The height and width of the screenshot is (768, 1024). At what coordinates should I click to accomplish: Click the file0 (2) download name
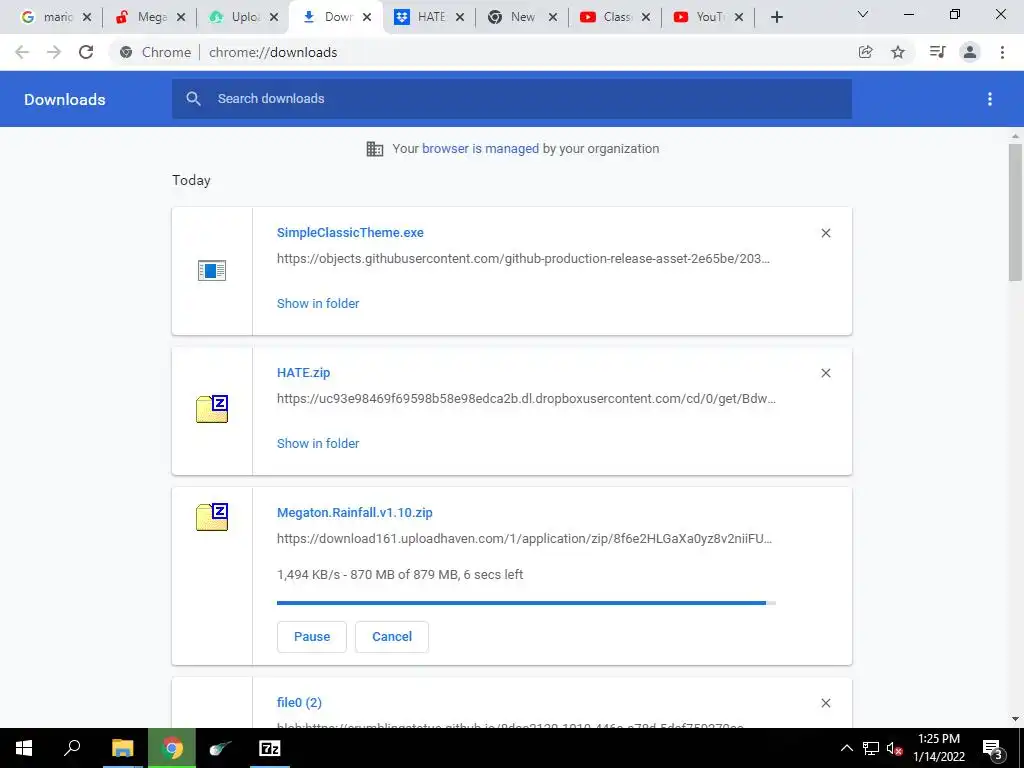coord(299,703)
